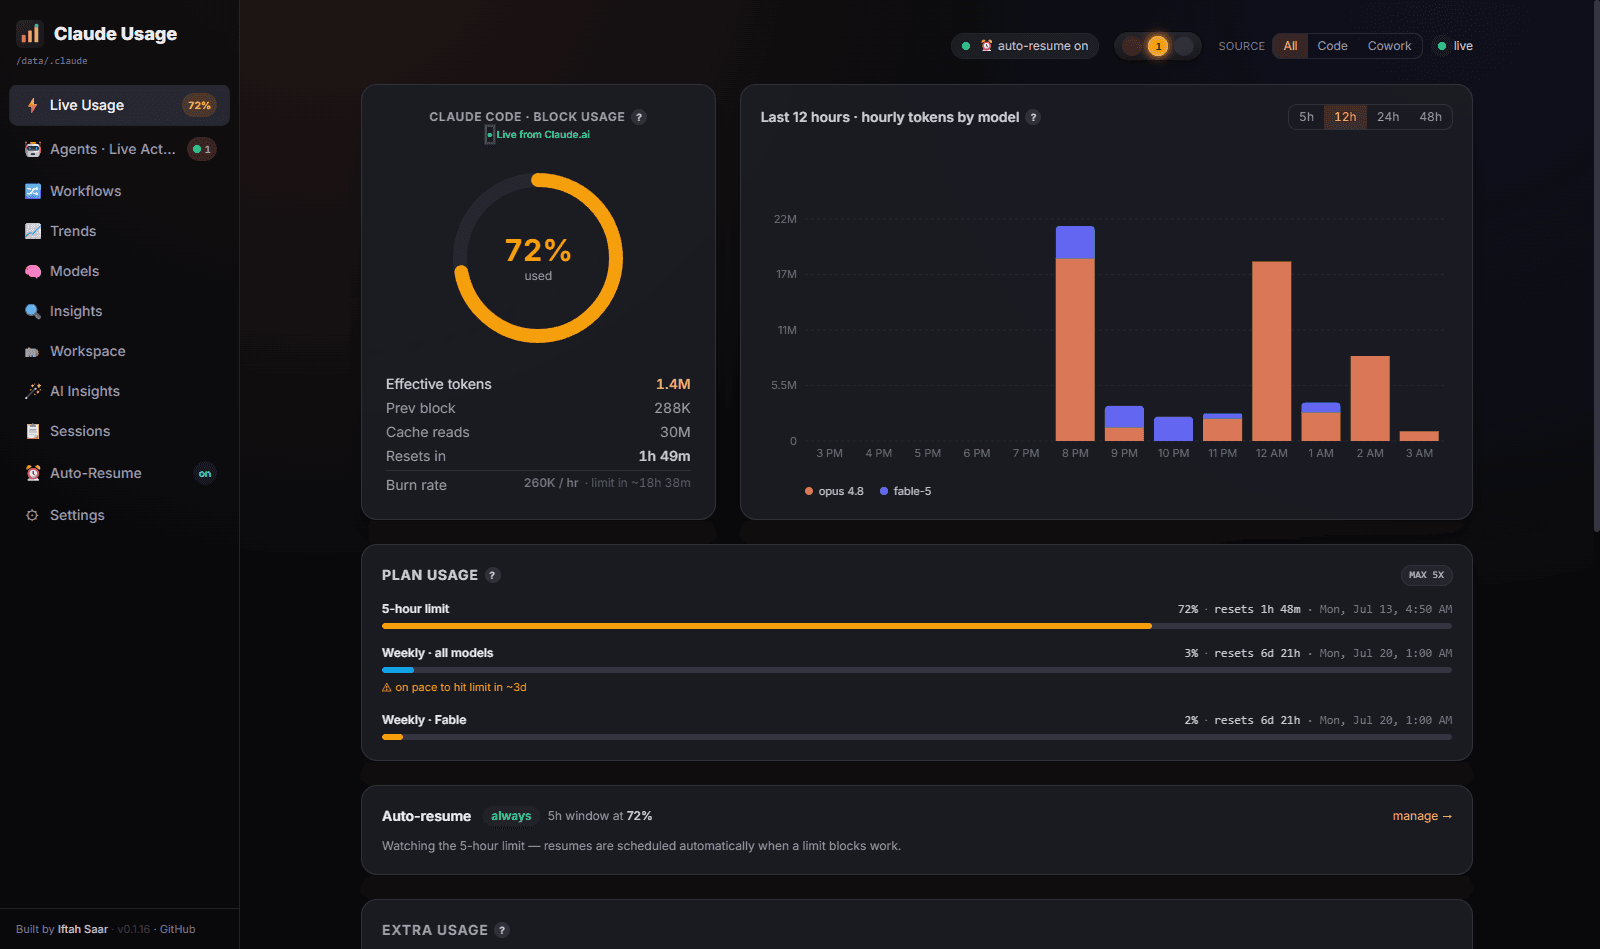
Task: Click the lightning bolt icon beside Live Usage
Action: pos(33,105)
